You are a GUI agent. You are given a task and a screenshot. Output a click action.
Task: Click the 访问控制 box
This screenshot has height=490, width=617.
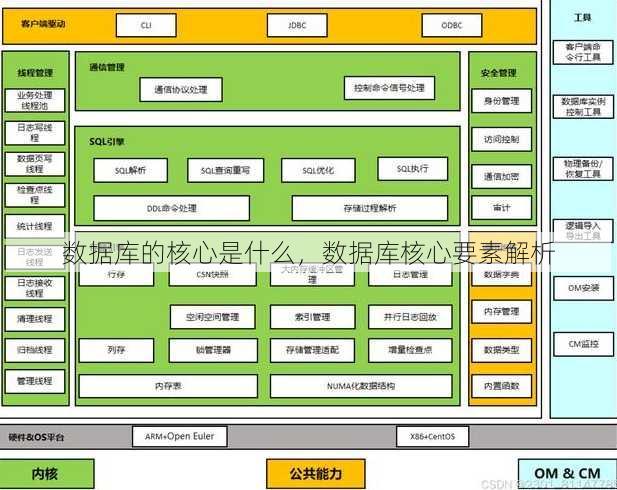tap(502, 139)
